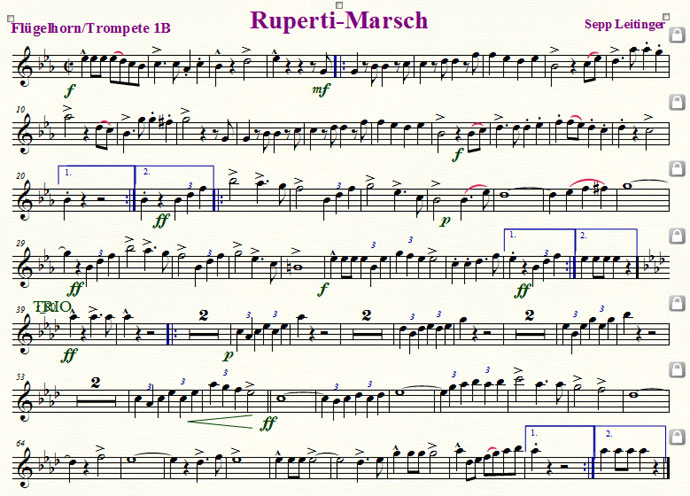This screenshot has width=690, height=496.
Task: Select the p dynamic in the measure 20 system
Action: pyautogui.click(x=445, y=220)
